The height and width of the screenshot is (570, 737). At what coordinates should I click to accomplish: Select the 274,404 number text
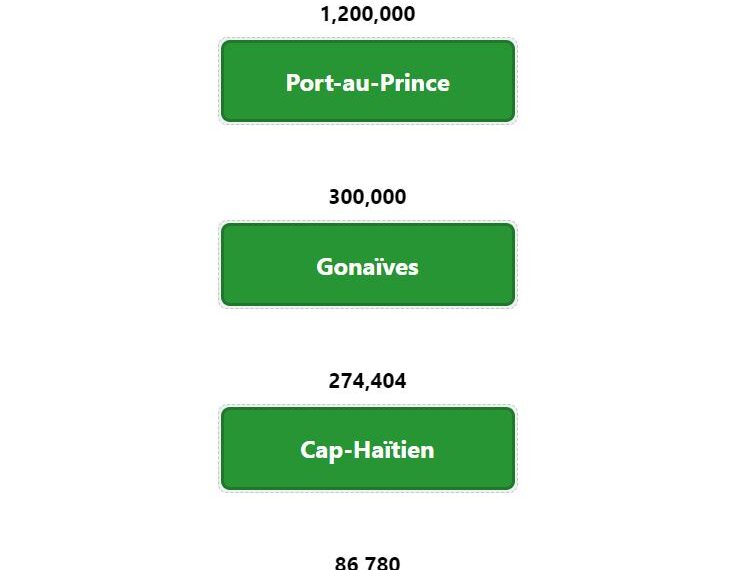(x=368, y=381)
